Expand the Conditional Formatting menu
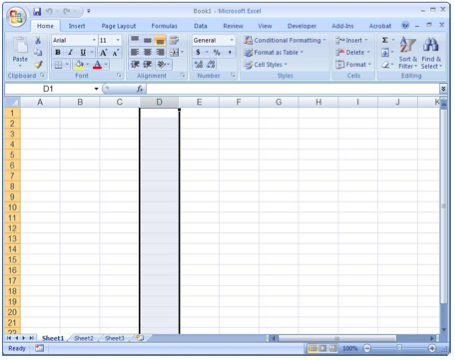The image size is (455, 360). click(285, 40)
